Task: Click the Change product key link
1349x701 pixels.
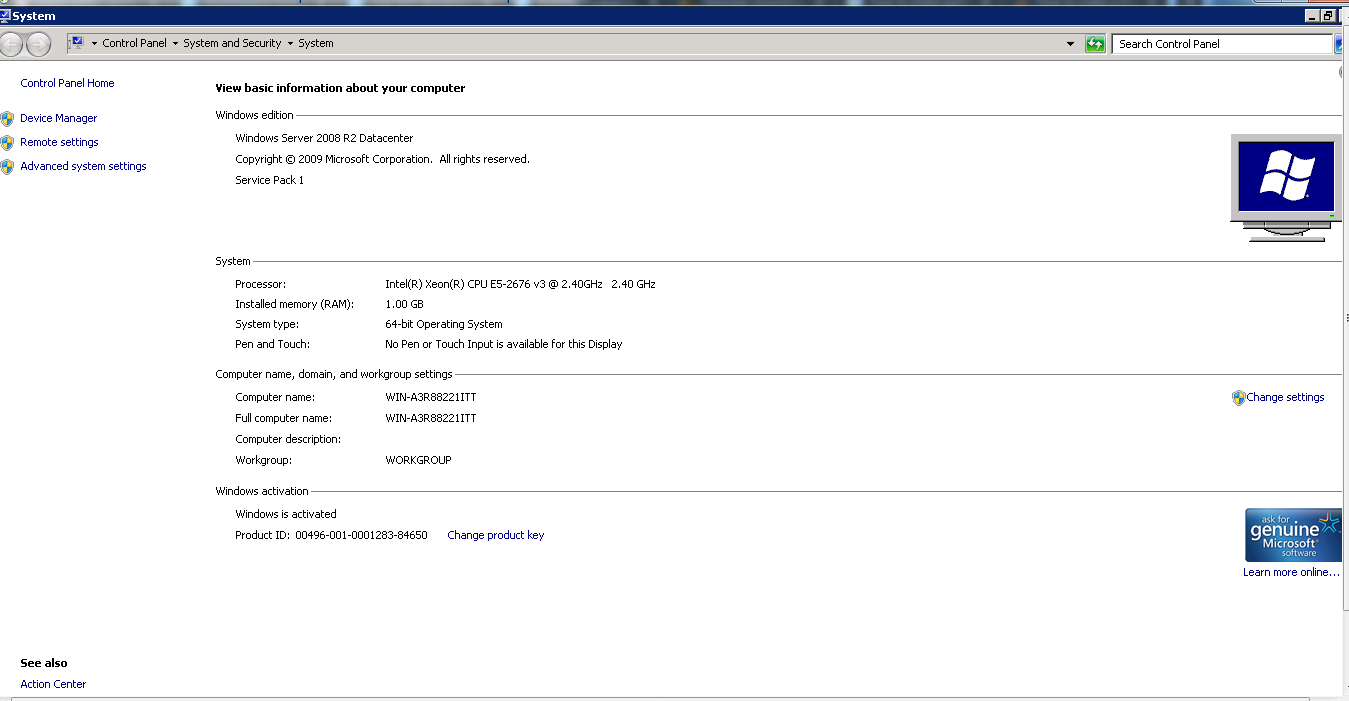Action: [x=495, y=535]
